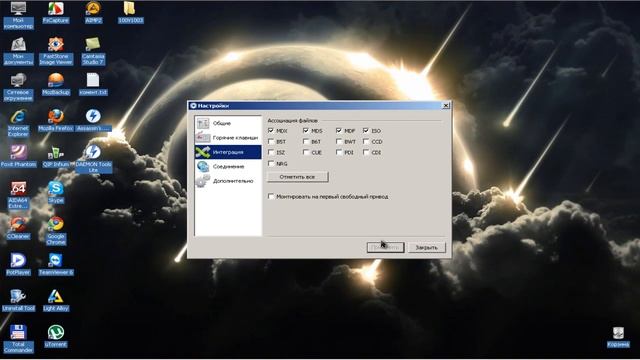Select the TeamViewer 6 desktop shortcut
This screenshot has width=640, height=360.
(56, 264)
